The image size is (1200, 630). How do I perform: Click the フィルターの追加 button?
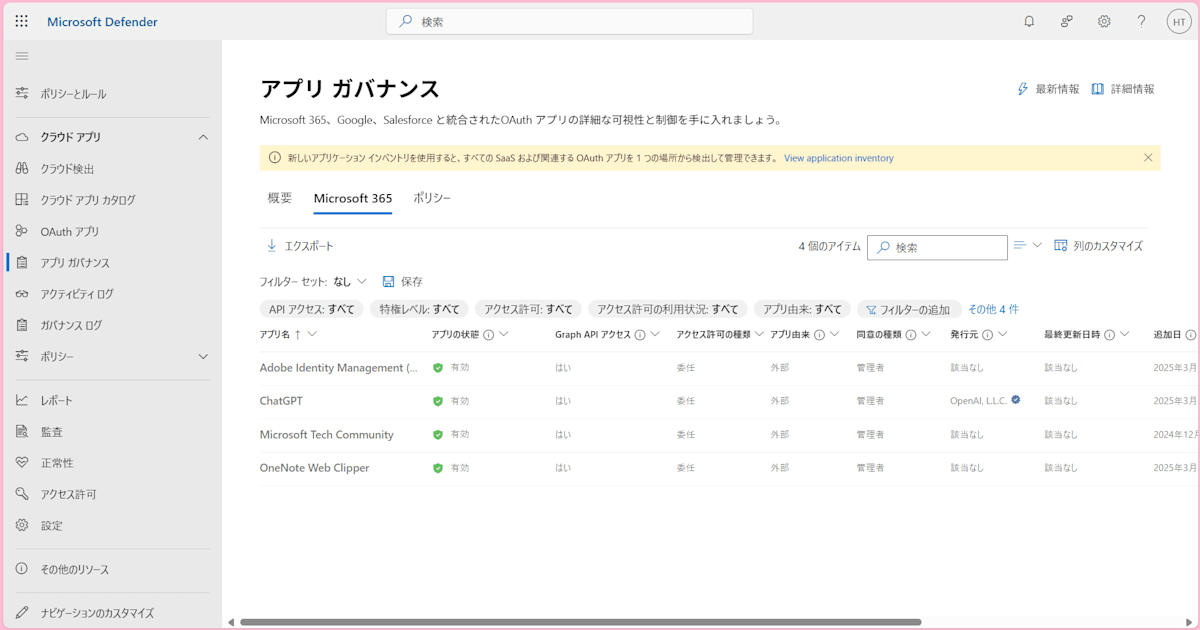point(909,309)
